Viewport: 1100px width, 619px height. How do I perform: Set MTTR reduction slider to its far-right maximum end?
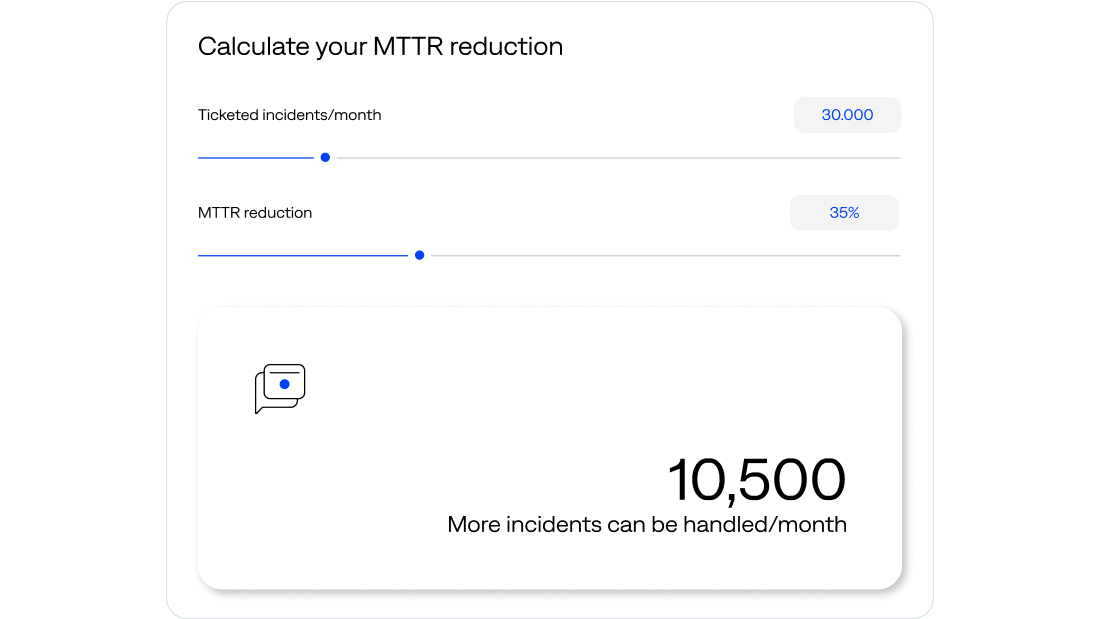898,255
